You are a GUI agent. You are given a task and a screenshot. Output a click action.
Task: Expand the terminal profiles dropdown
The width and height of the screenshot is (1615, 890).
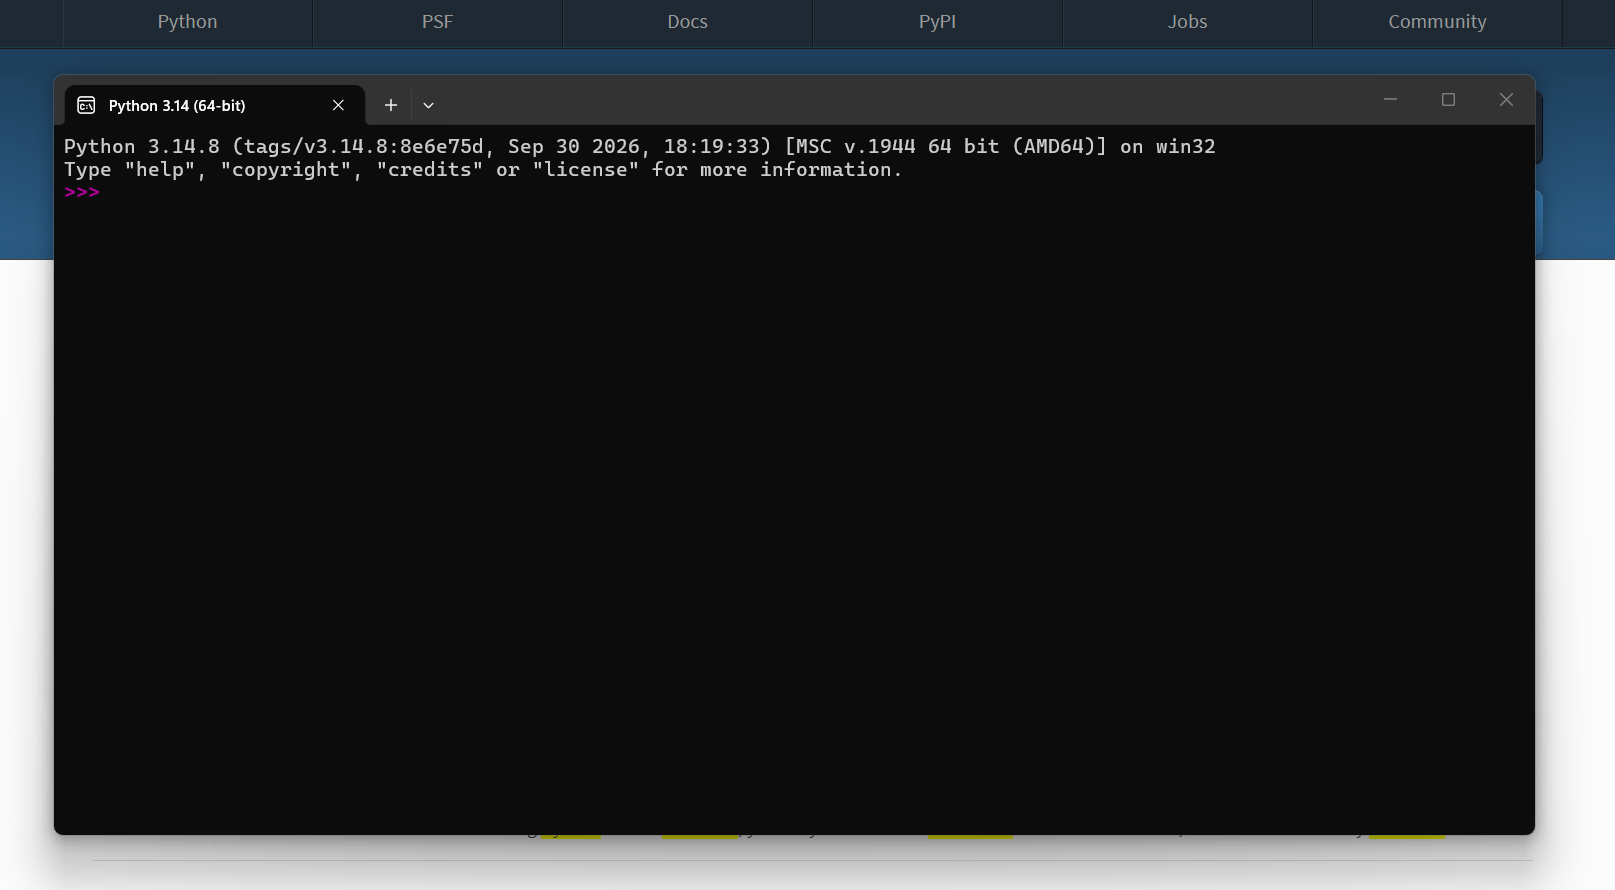pos(428,105)
